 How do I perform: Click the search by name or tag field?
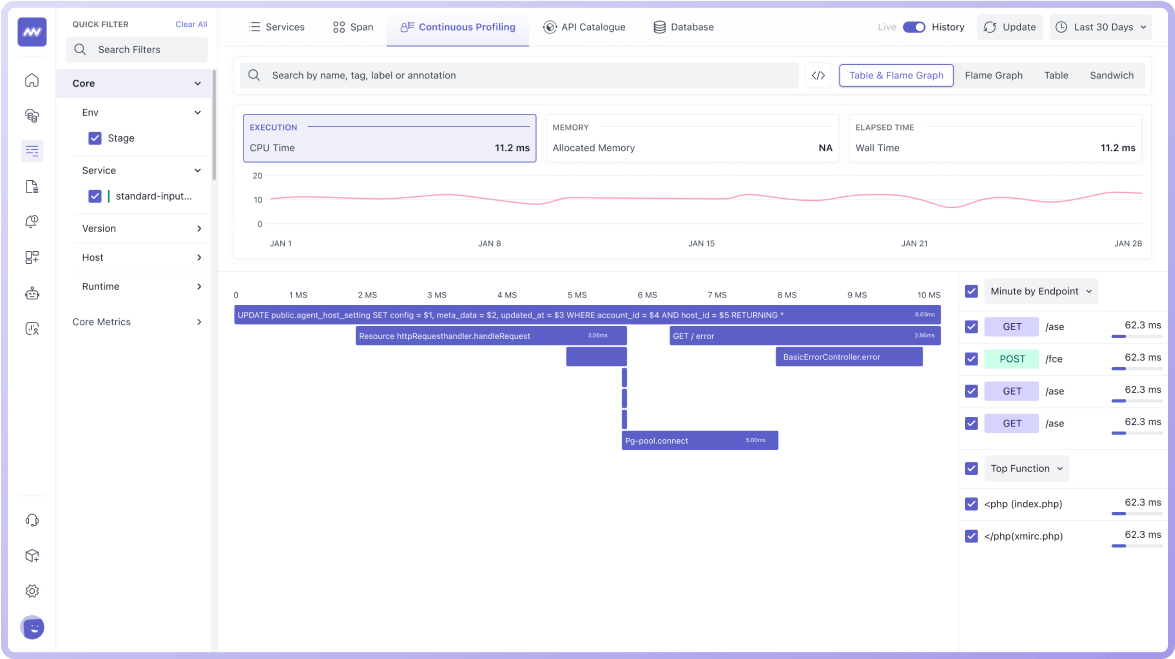pos(519,75)
